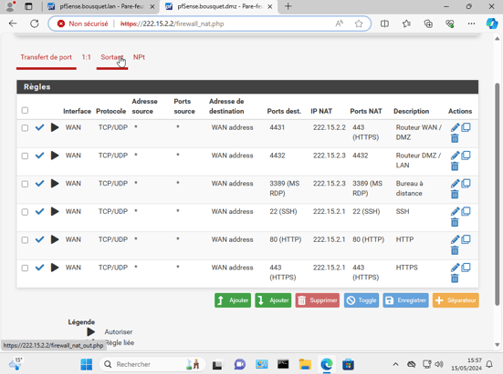The width and height of the screenshot is (503, 374).
Task: Delete the Routeur DMZ / LAN rule
Action: 455,166
